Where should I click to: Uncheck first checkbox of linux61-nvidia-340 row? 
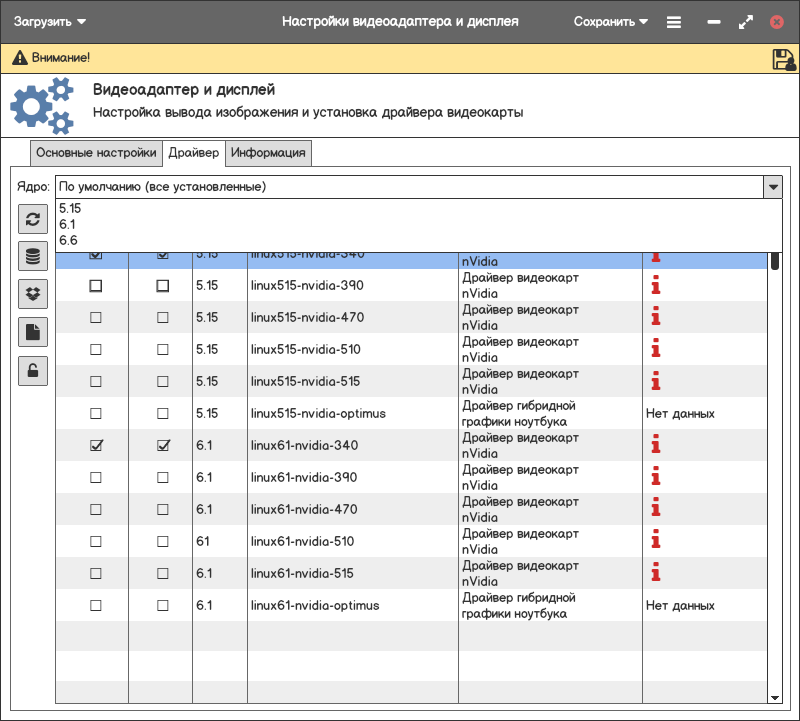pos(96,446)
